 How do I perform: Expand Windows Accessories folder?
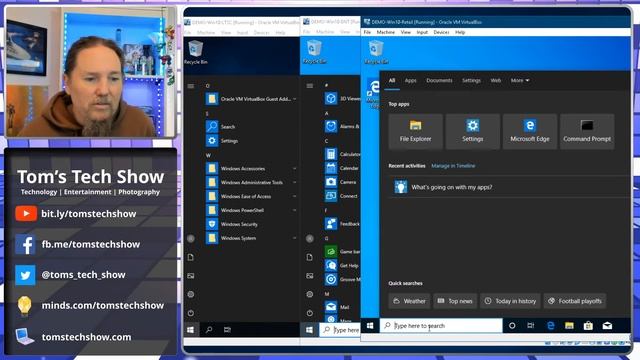pos(251,169)
